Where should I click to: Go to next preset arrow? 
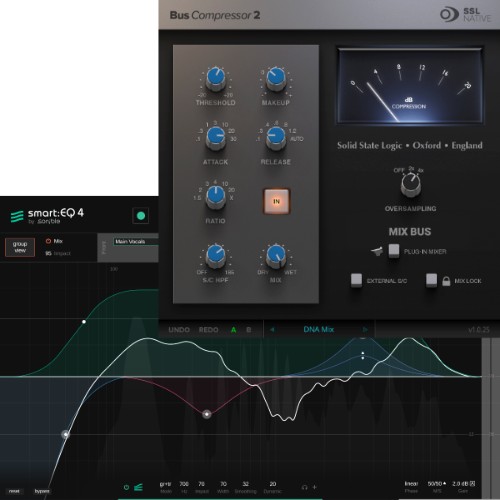[x=365, y=330]
